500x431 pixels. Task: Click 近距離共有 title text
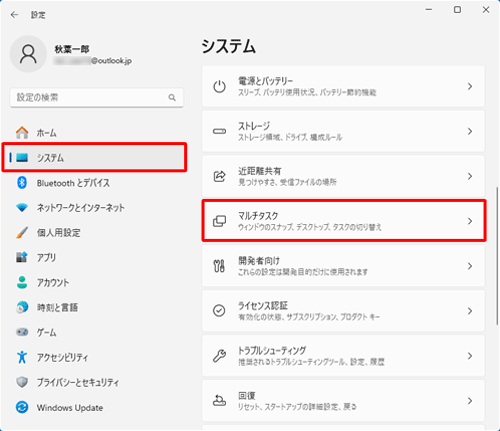point(260,171)
